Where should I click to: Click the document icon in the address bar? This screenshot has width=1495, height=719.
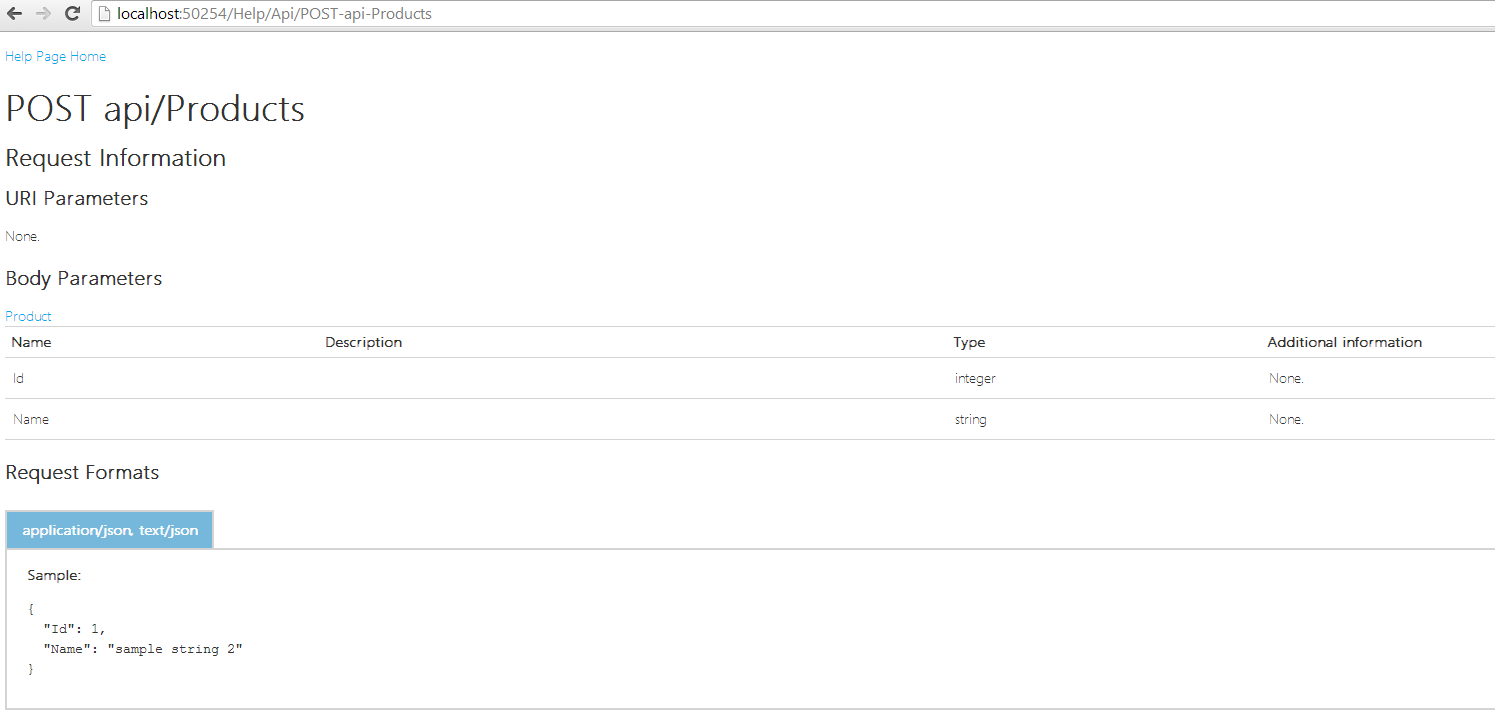(104, 13)
